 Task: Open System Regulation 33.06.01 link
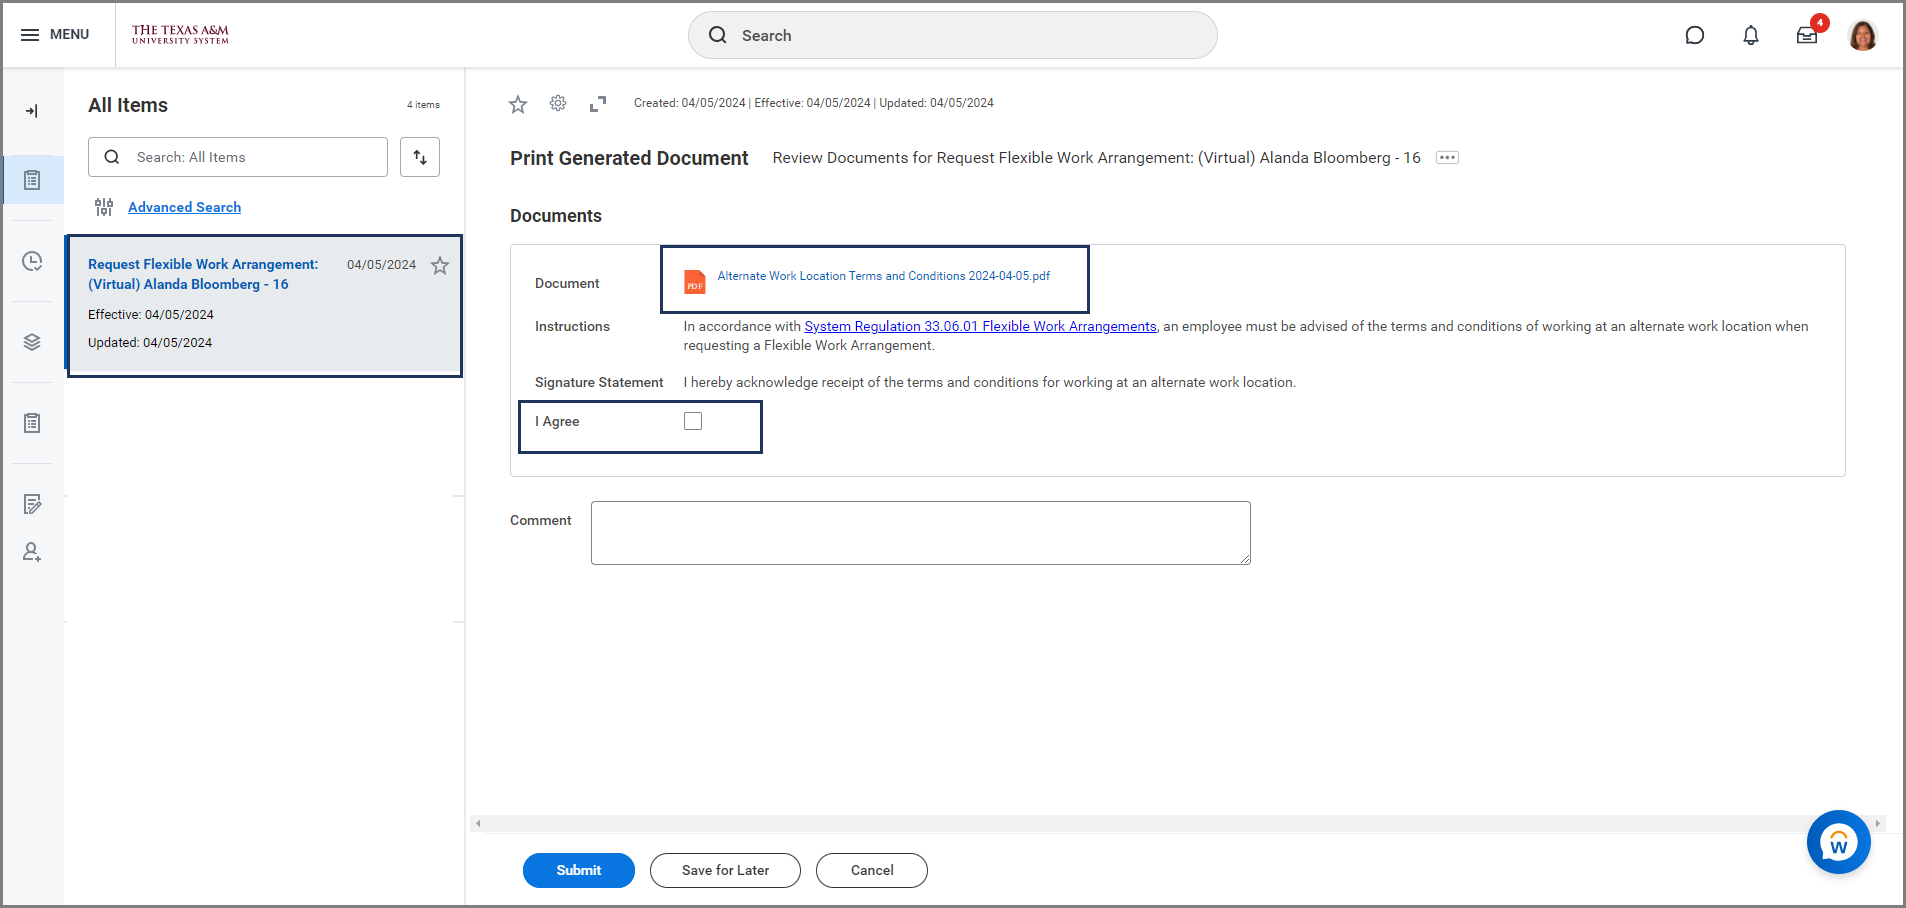[x=980, y=326]
